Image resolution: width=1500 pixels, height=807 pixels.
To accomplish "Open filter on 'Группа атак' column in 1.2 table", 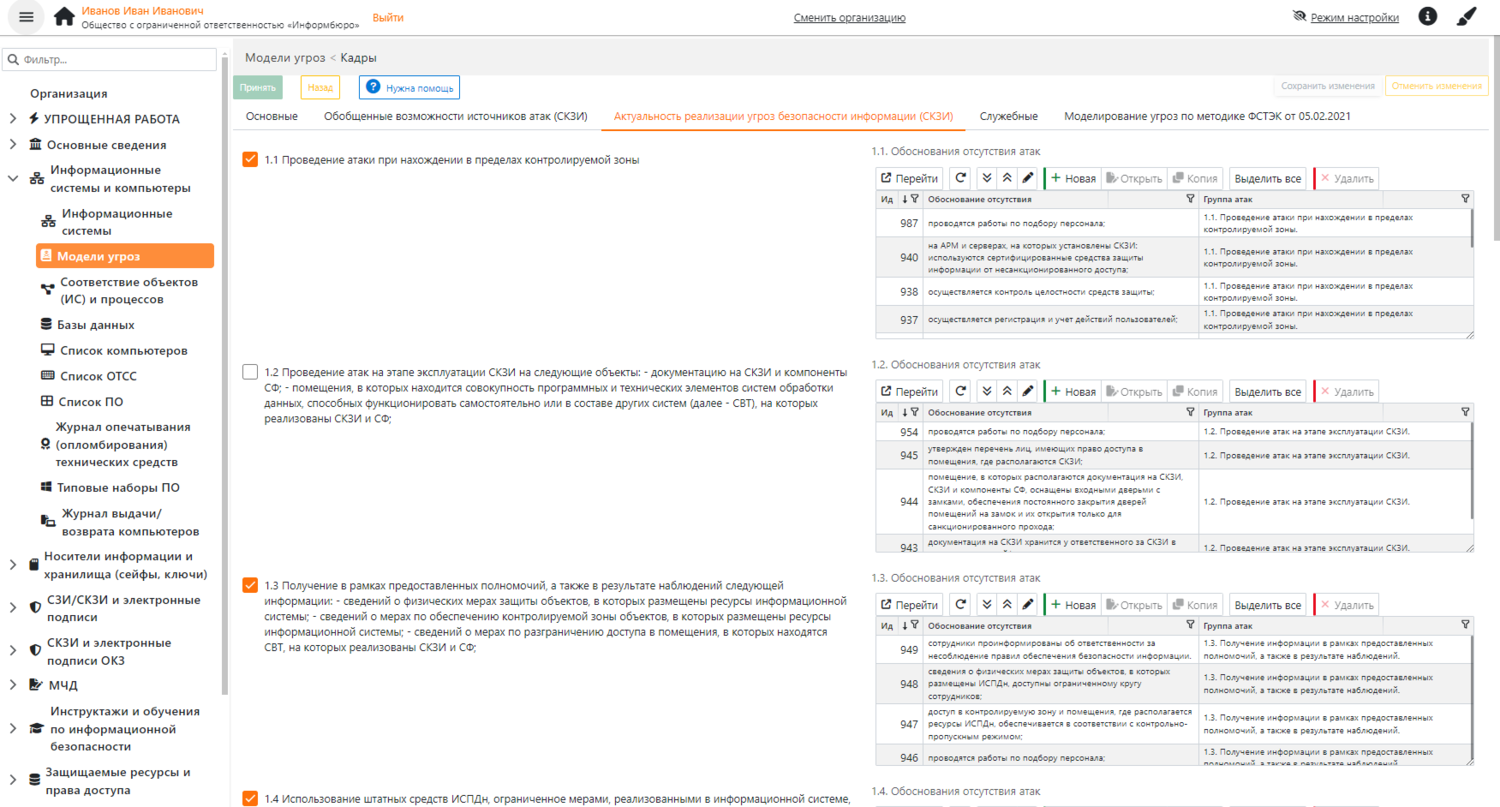I will click(1465, 412).
